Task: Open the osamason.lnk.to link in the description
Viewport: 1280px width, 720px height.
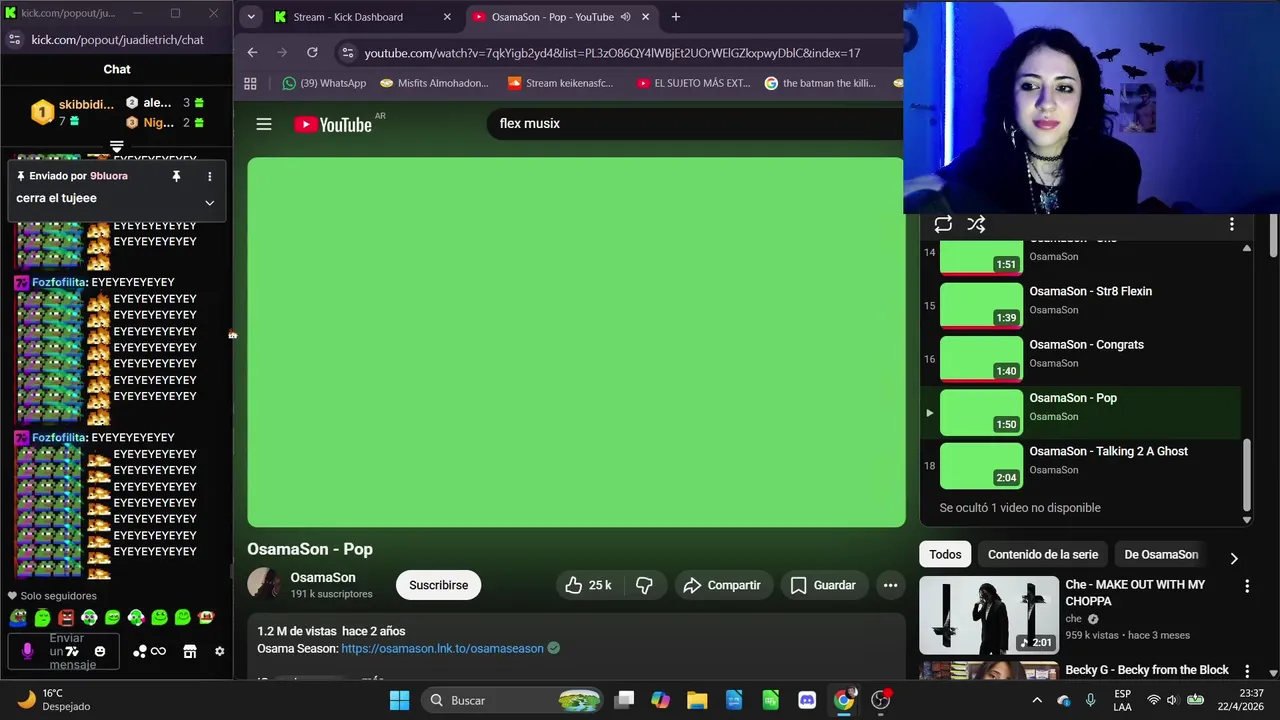Action: click(442, 648)
